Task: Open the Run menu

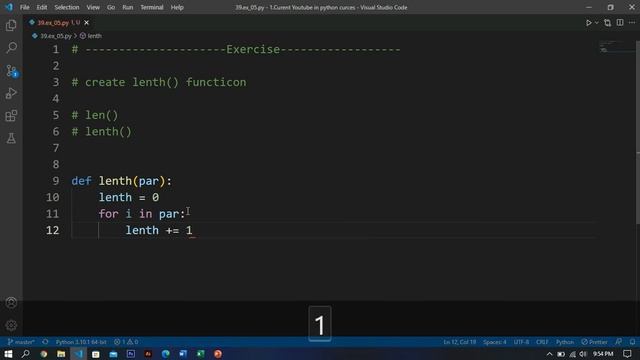Action: click(x=128, y=7)
